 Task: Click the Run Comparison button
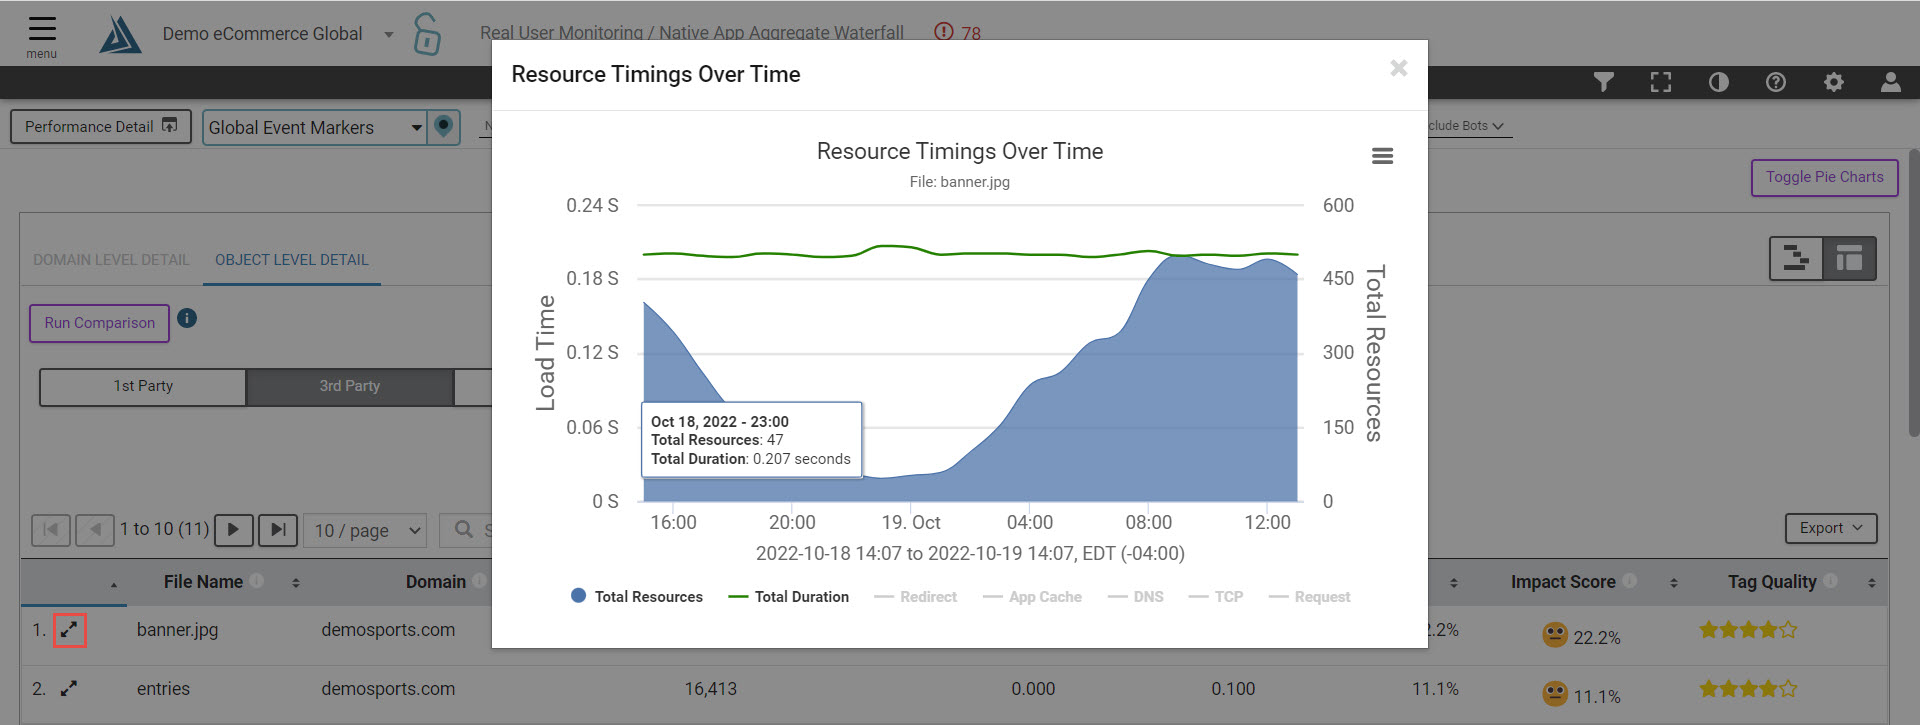[99, 323]
